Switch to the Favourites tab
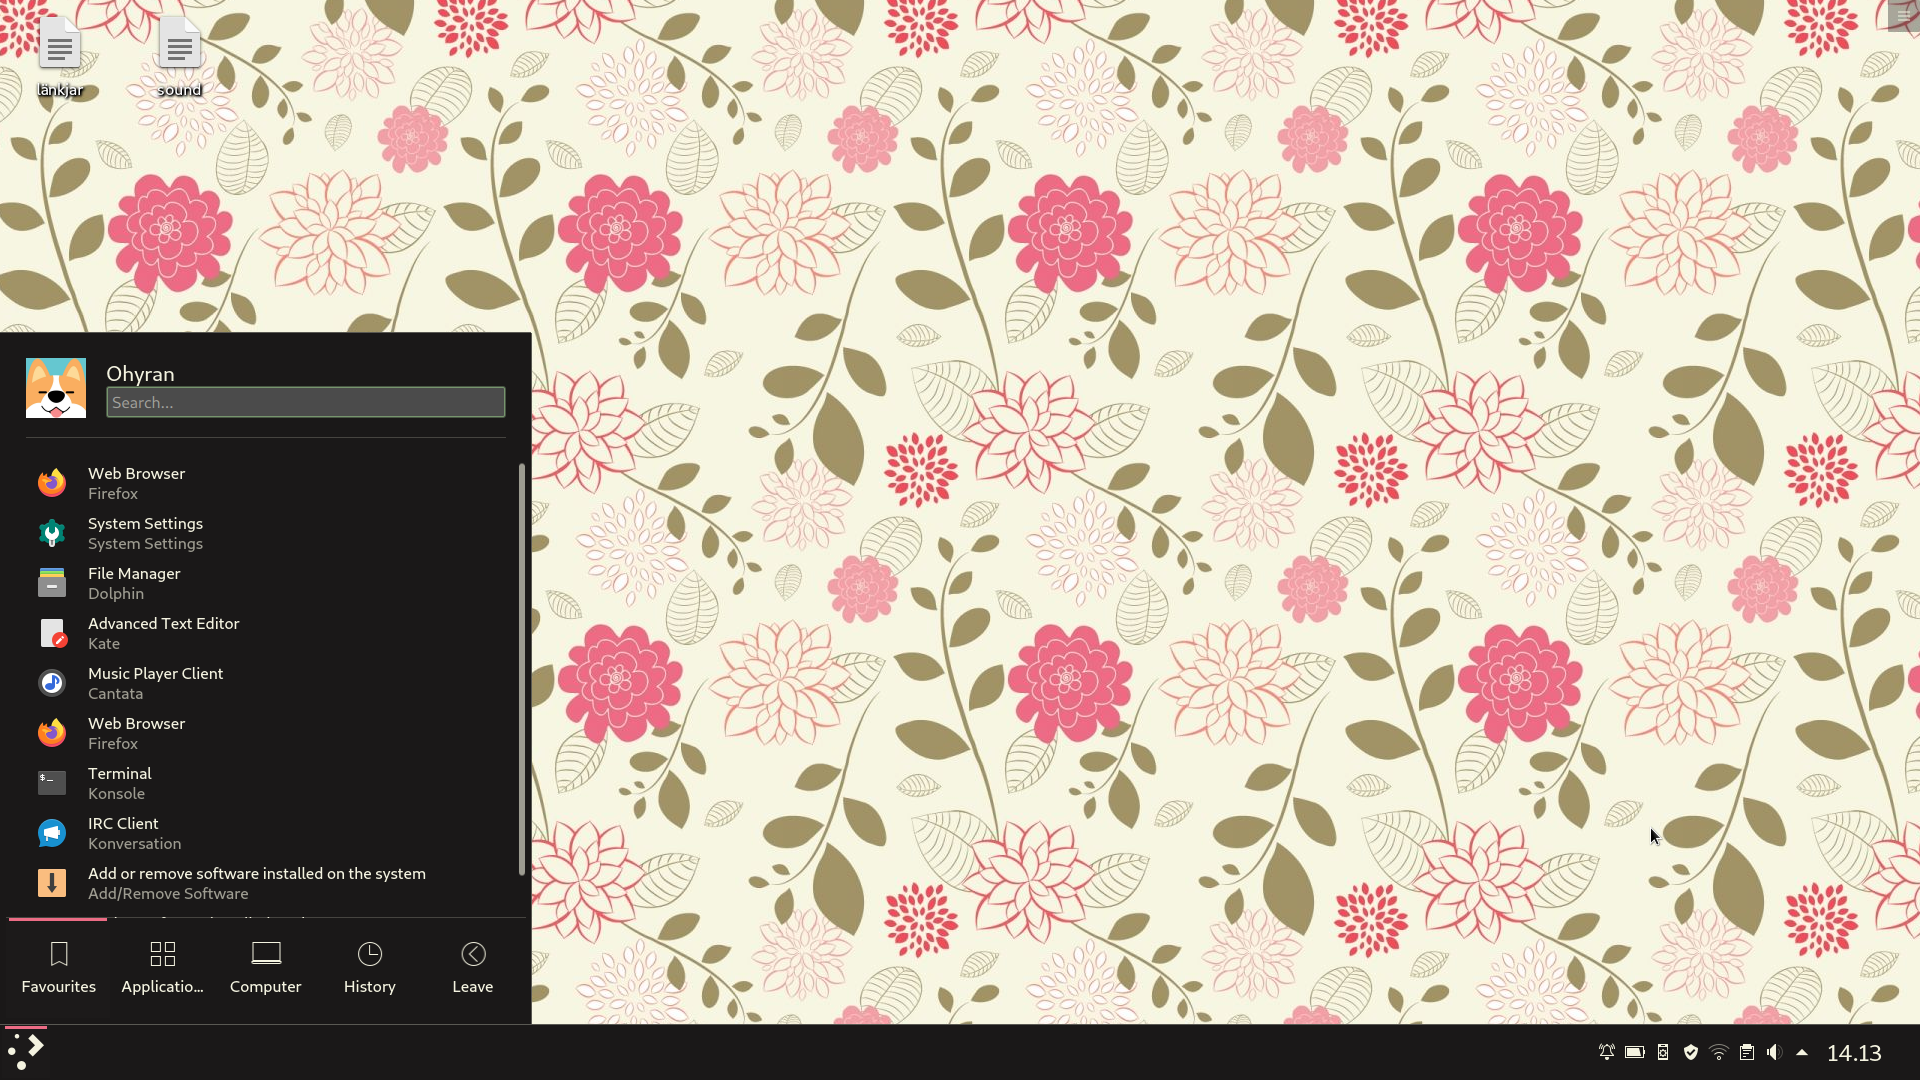1920x1080 pixels. (59, 968)
